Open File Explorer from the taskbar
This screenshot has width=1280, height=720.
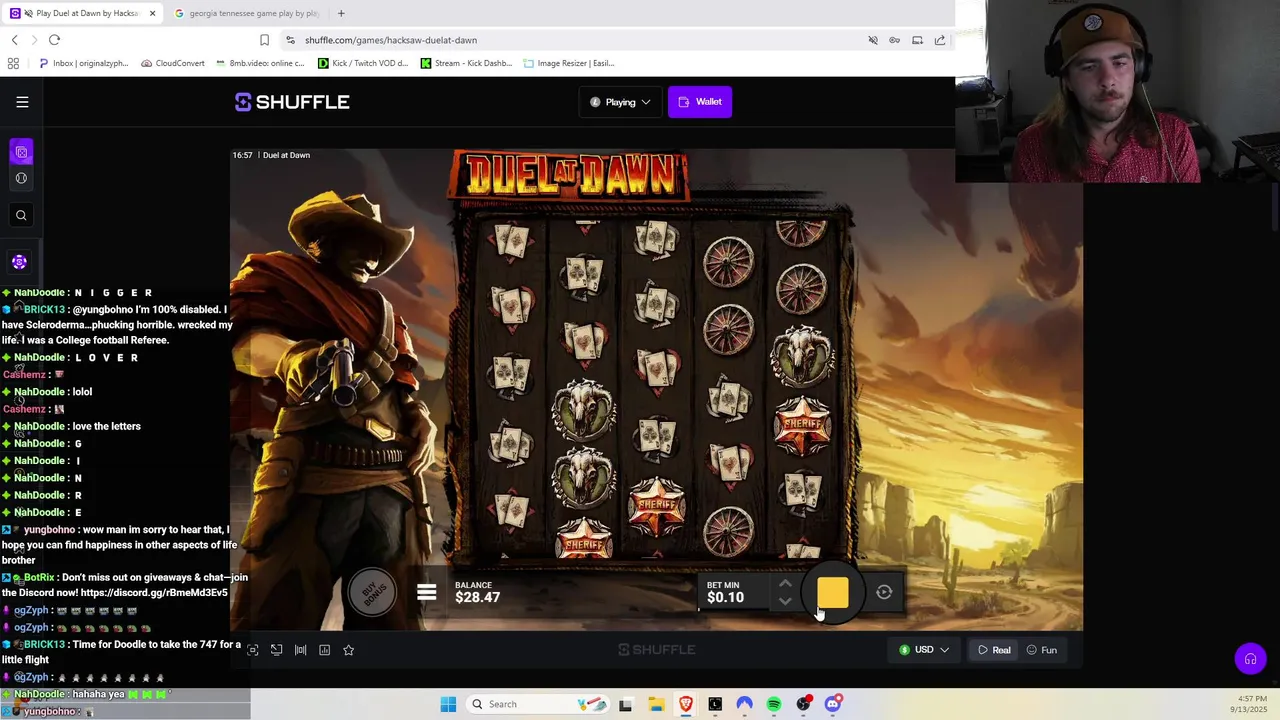click(x=656, y=704)
